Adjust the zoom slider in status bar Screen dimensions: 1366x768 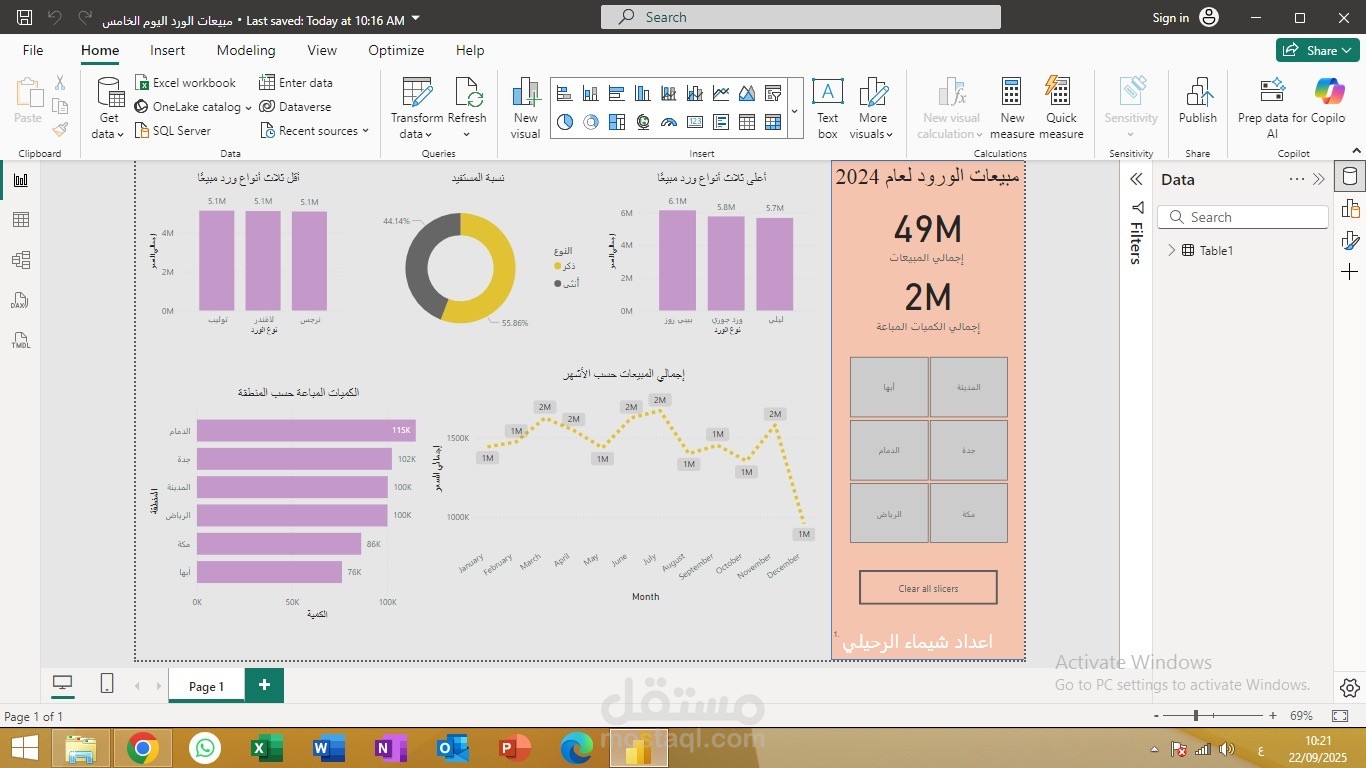coord(1196,716)
